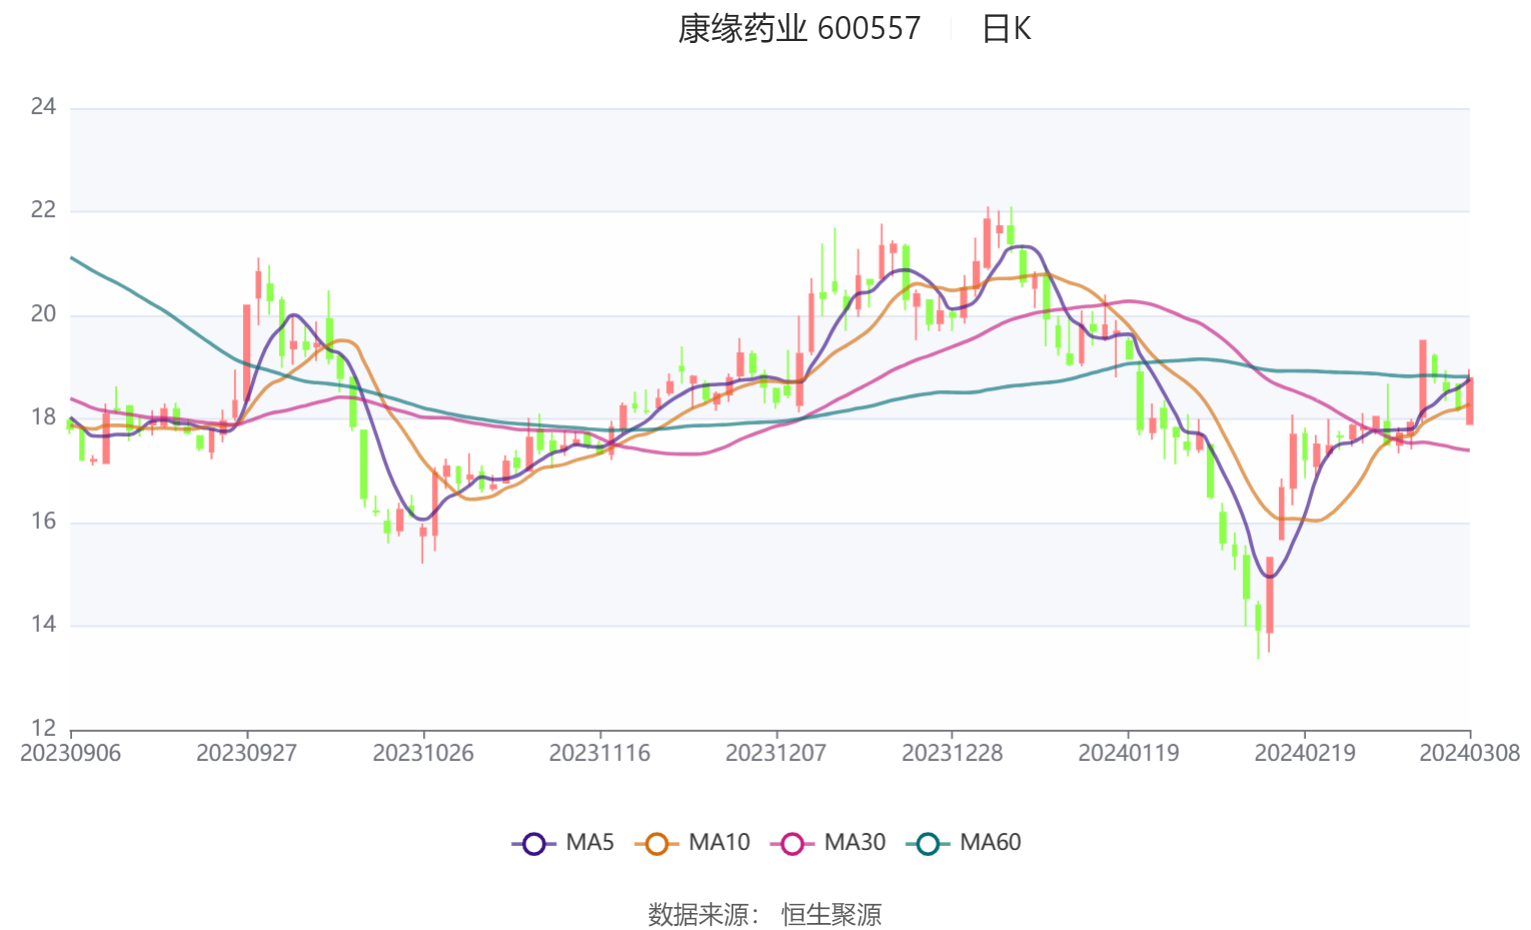The height and width of the screenshot is (930, 1531).
Task: Click y-axis value 18
Action: click(43, 417)
